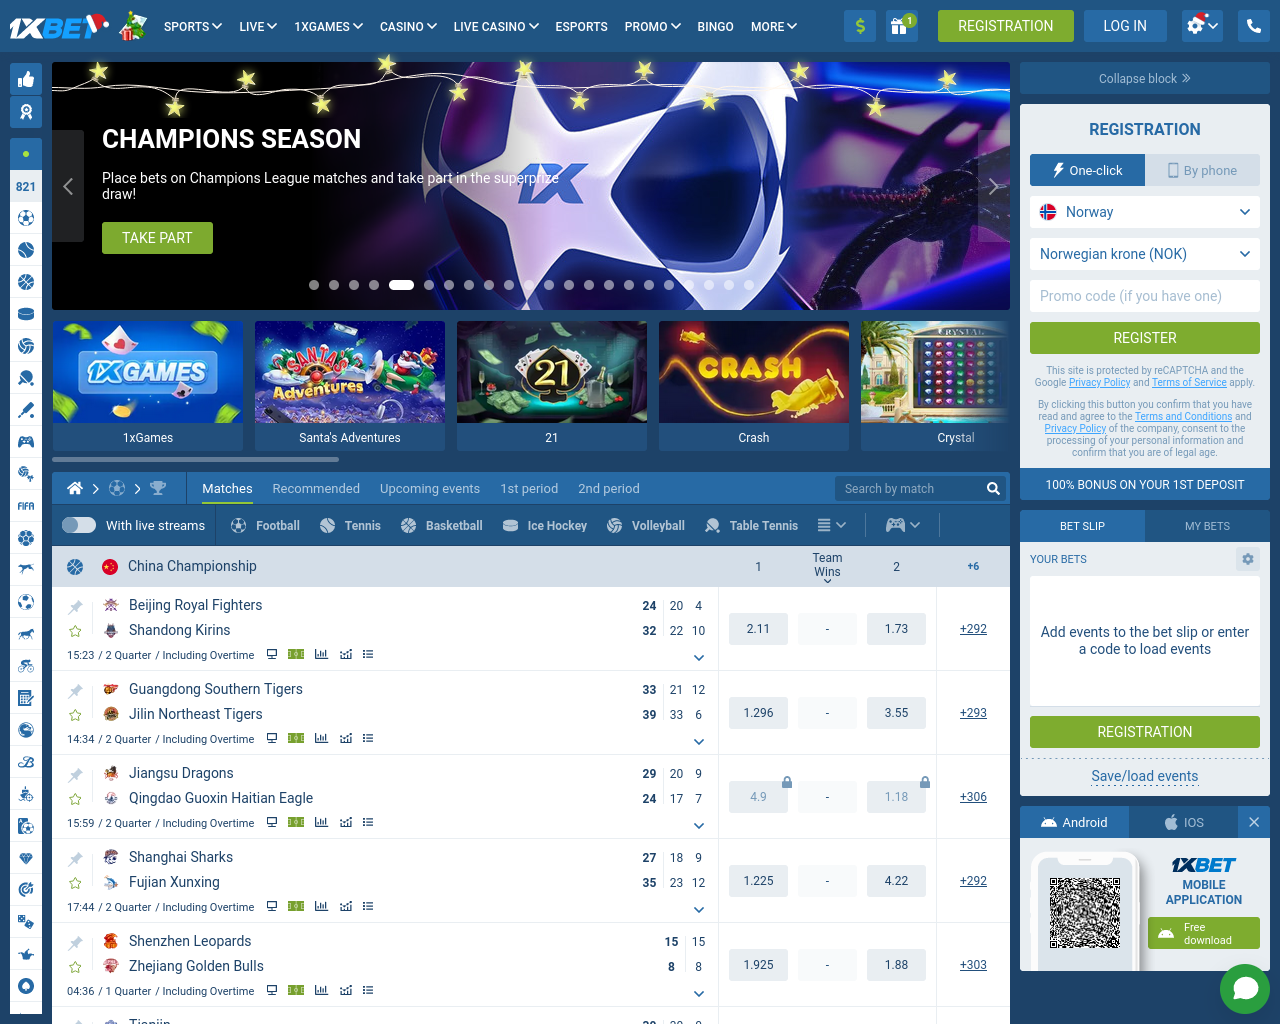The width and height of the screenshot is (1280, 1024).
Task: Open the video monitor icon for Shanghai Sharks match
Action: (271, 906)
